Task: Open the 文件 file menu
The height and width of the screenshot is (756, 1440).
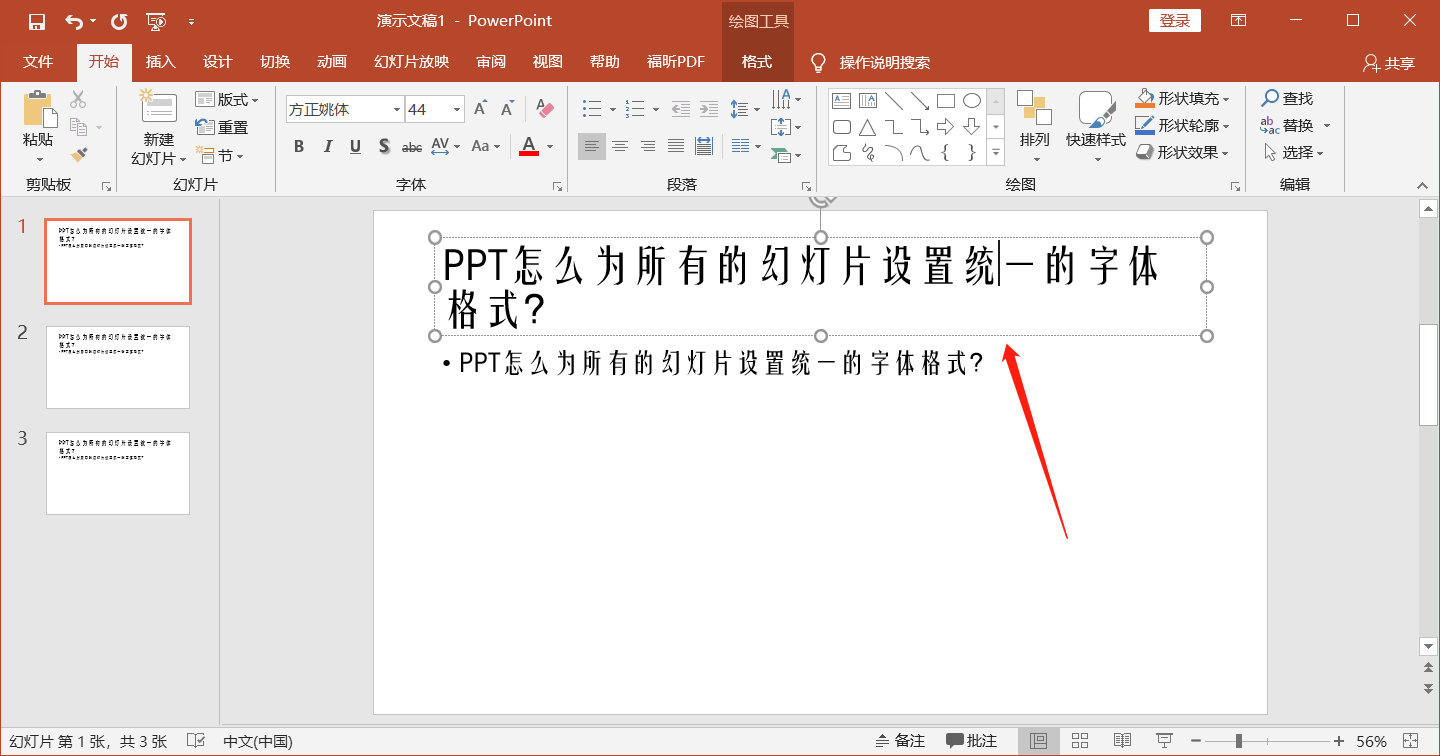Action: pos(38,62)
